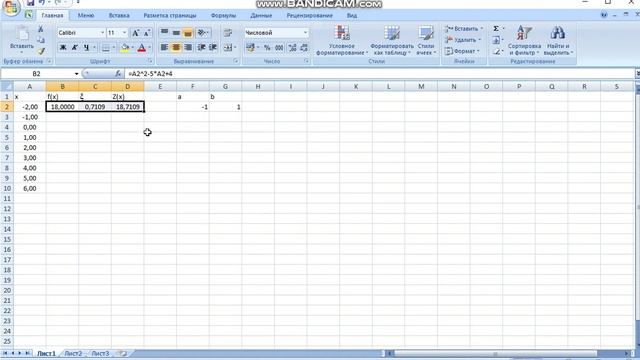Click the Fill down icon in editing group
The image size is (640, 360).
pyautogui.click(x=496, y=40)
